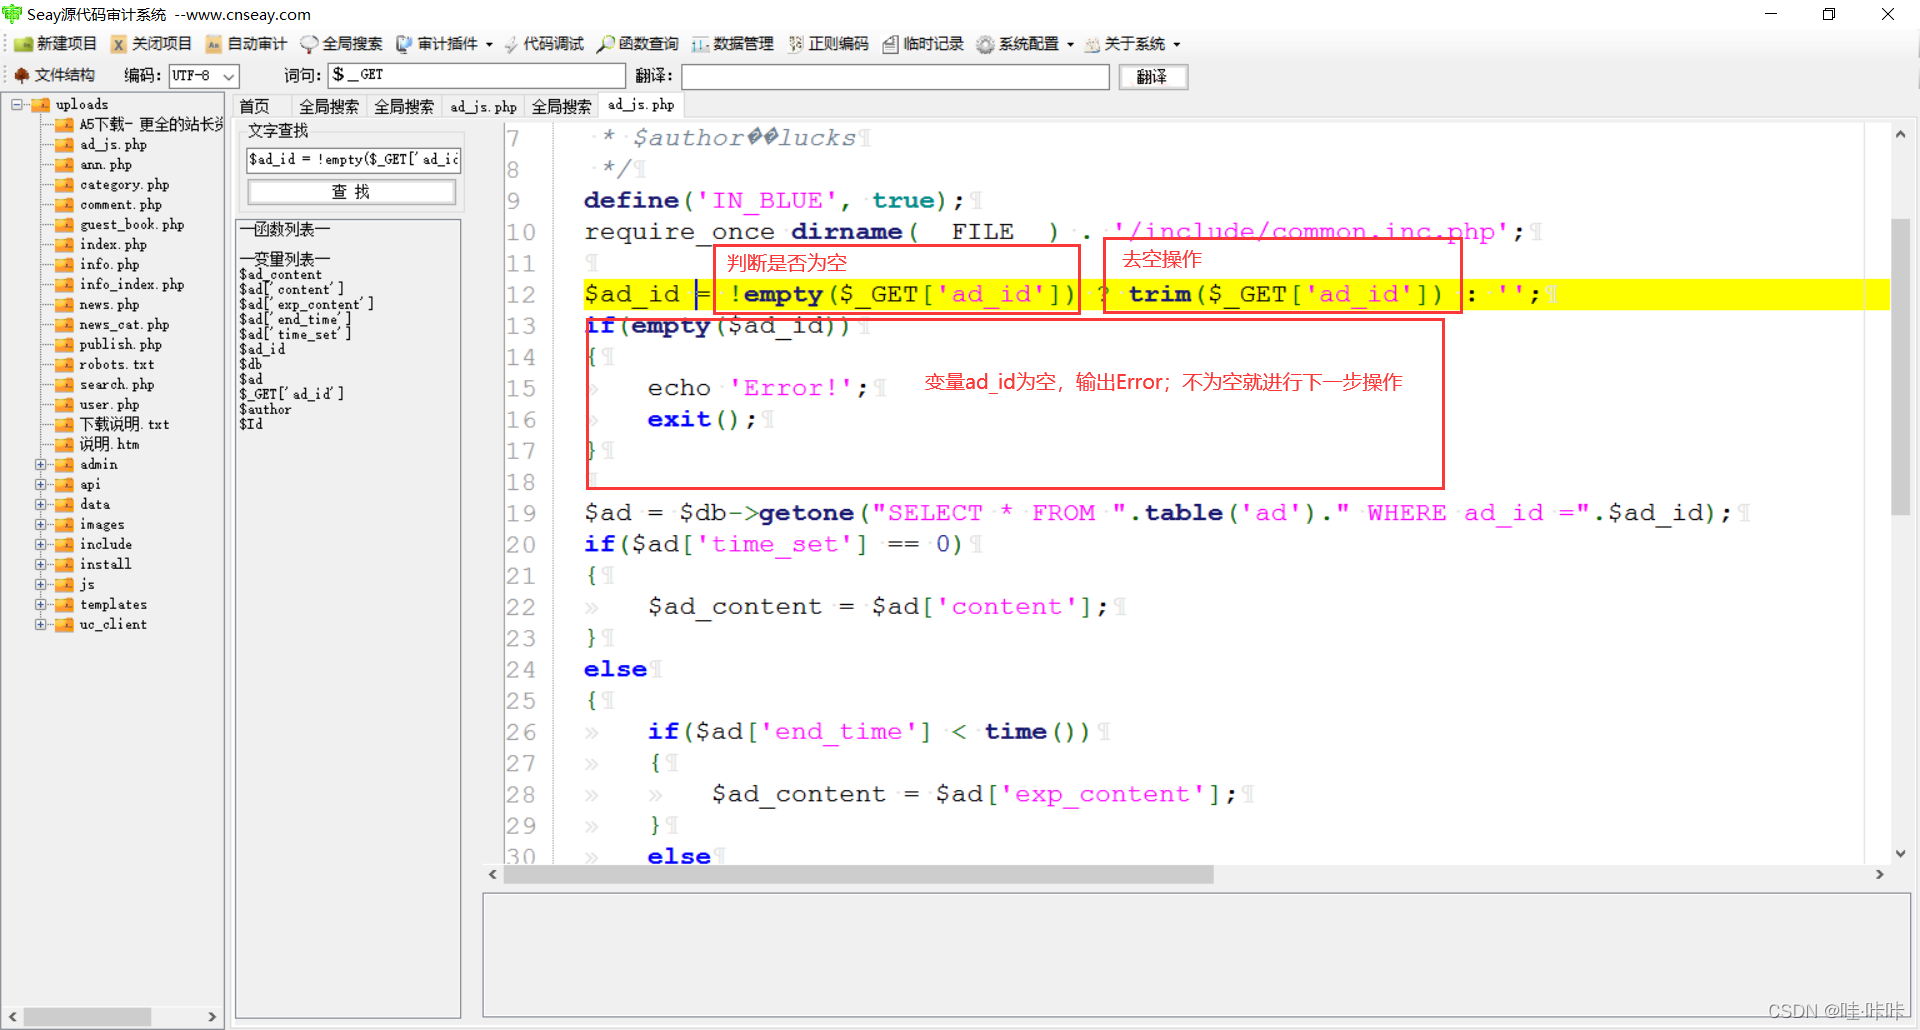This screenshot has height=1030, width=1920.
Task: Click the 翻译 translate button
Action: (1153, 77)
